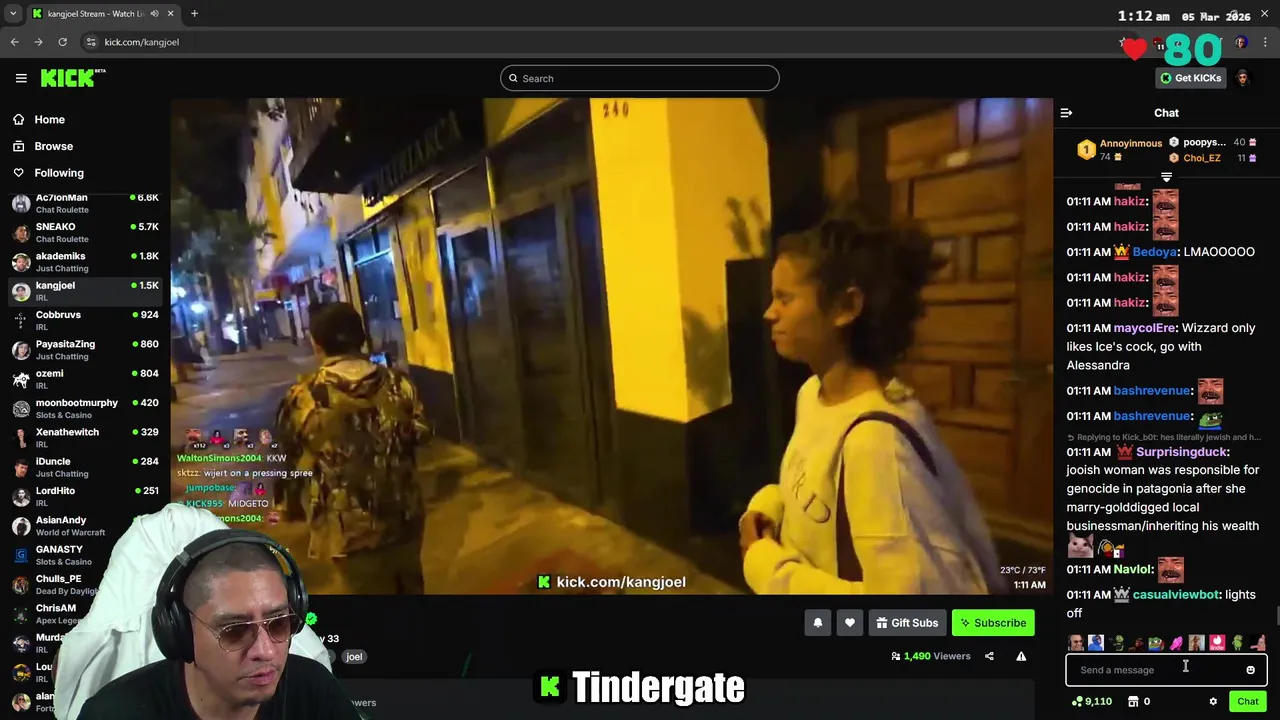
Task: Open the ozemi channel in the sidebar
Action: (x=84, y=379)
